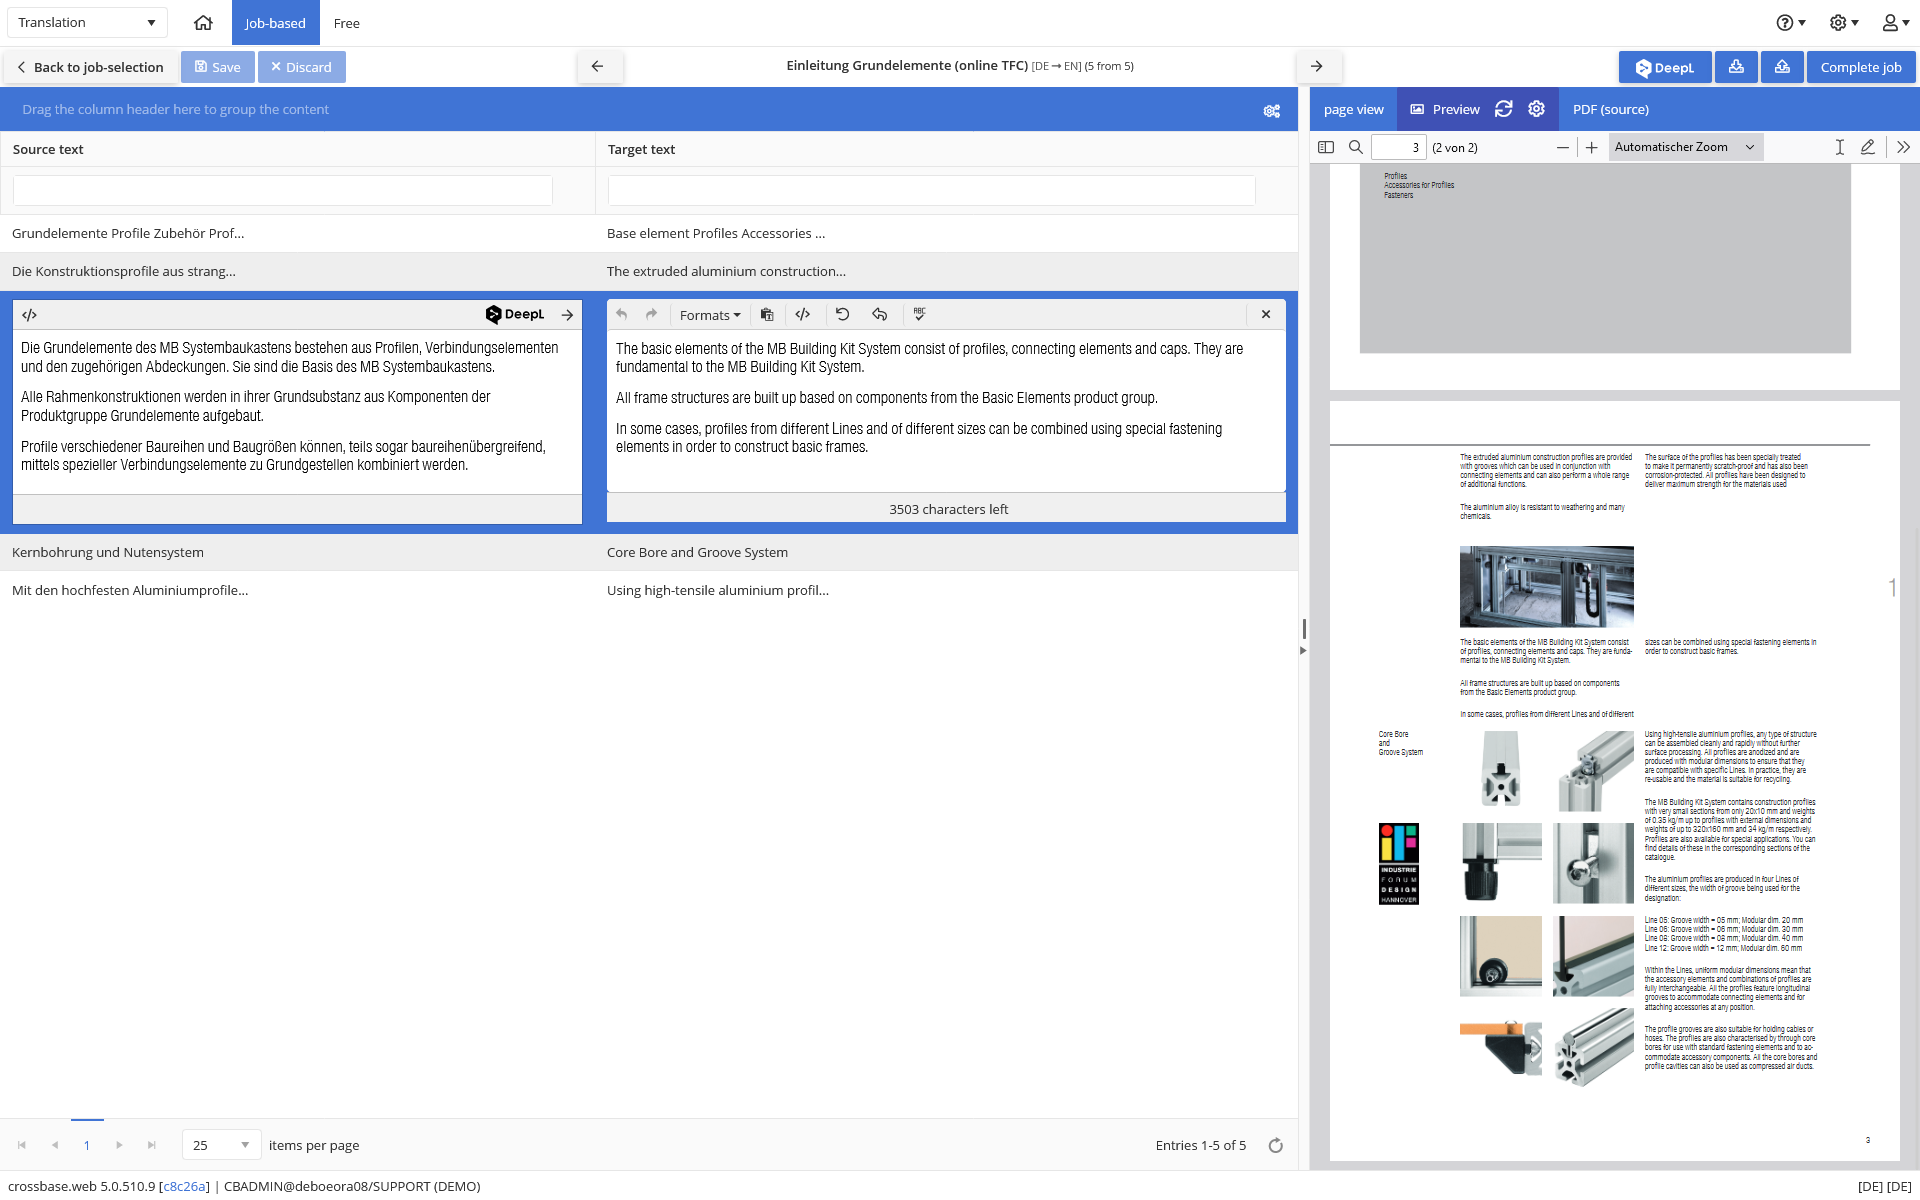Redo edit in target editor
Viewport: 1920px width, 1200px height.
pyautogui.click(x=651, y=314)
